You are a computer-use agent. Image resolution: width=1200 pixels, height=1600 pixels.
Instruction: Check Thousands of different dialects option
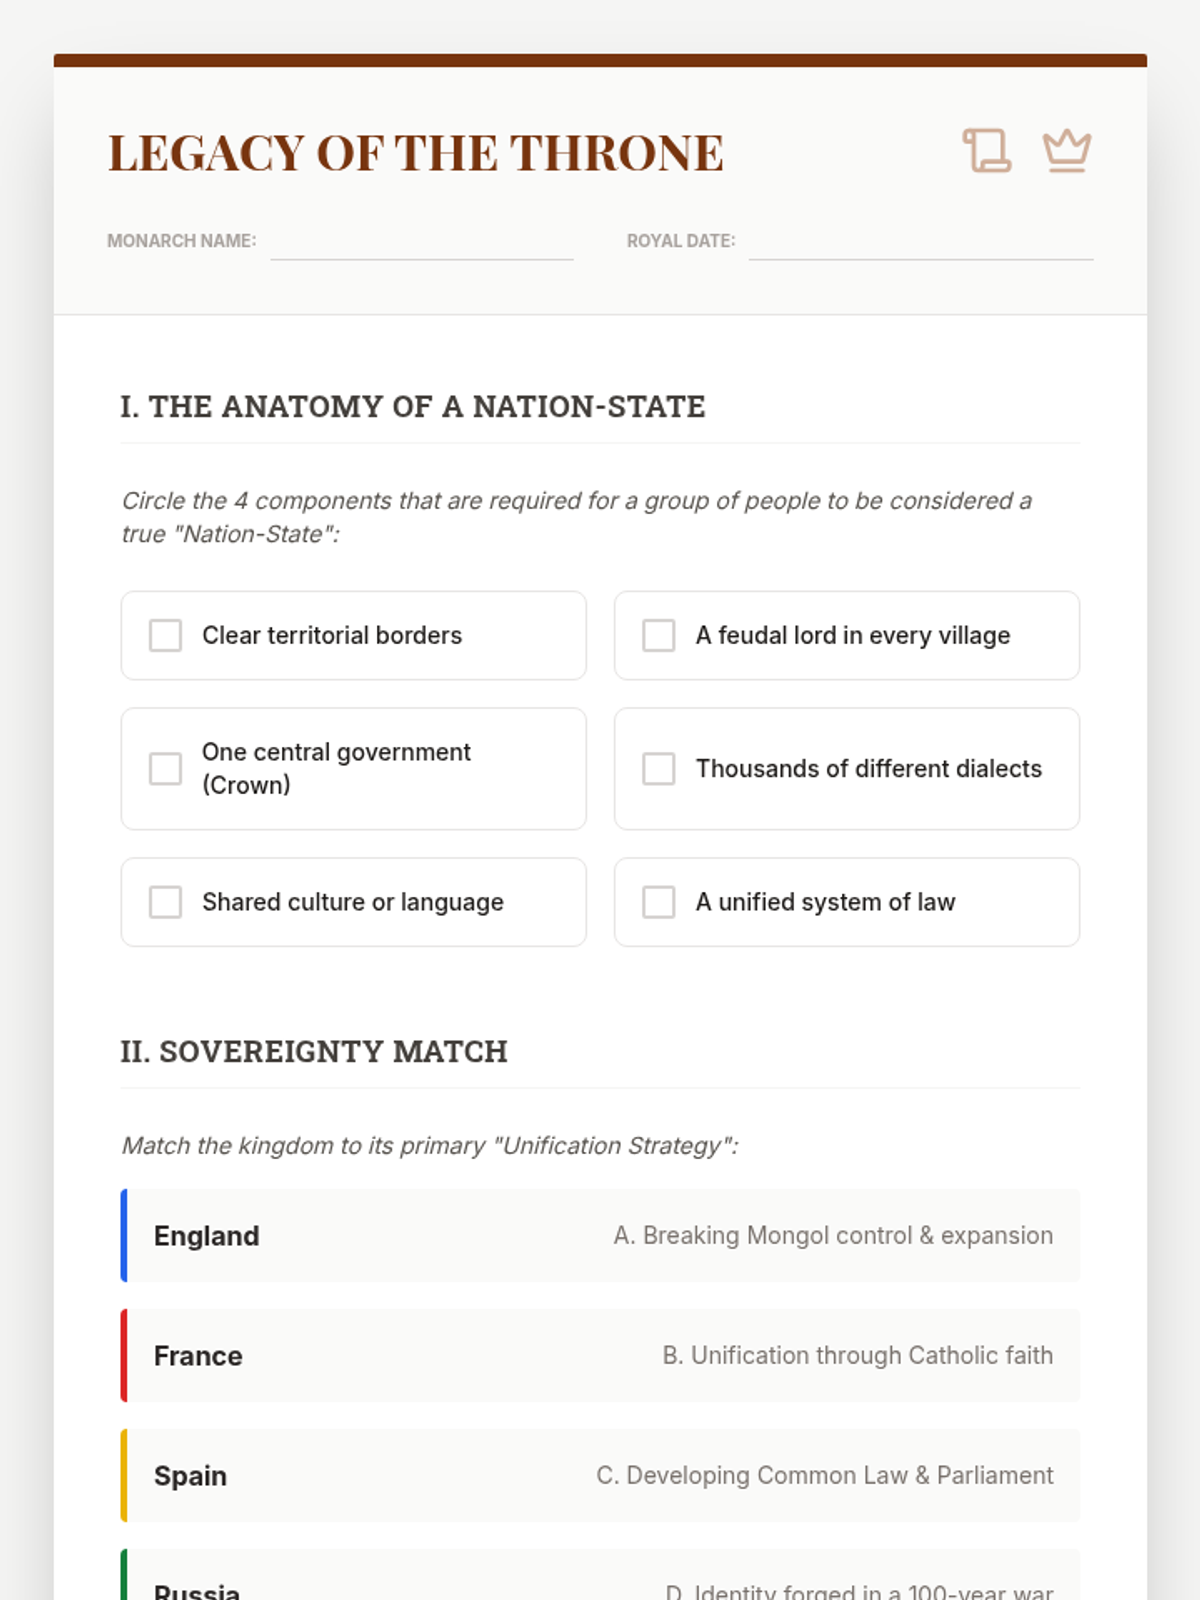[x=659, y=769]
